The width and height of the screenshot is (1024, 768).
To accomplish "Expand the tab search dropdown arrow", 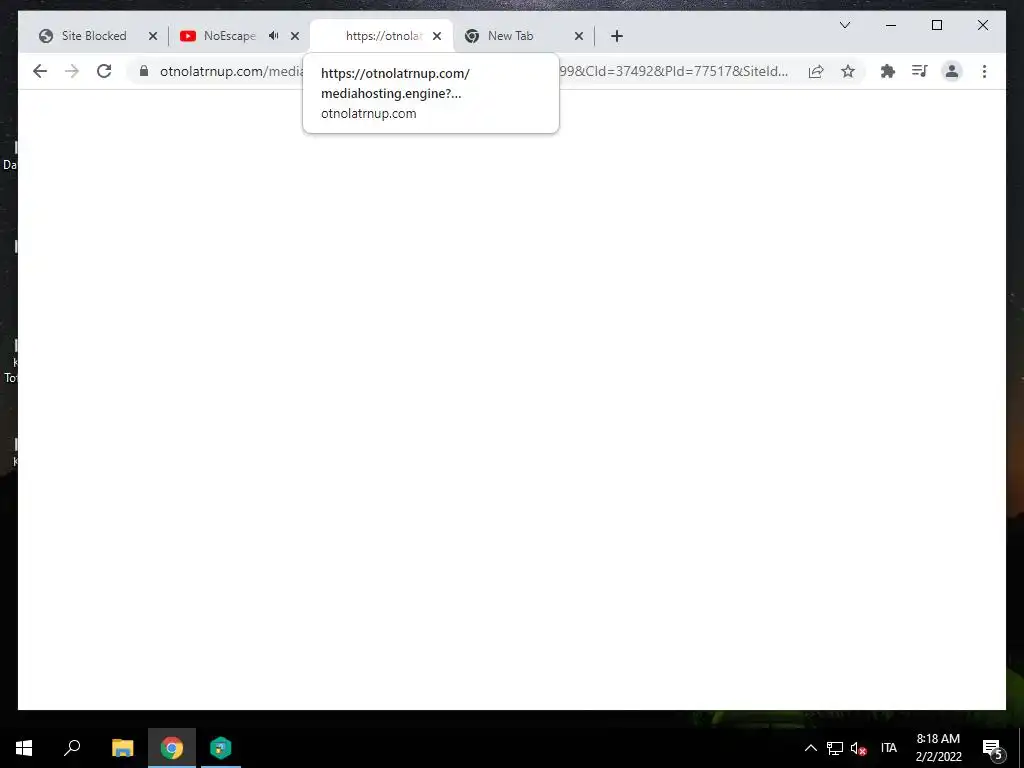I will click(x=844, y=25).
